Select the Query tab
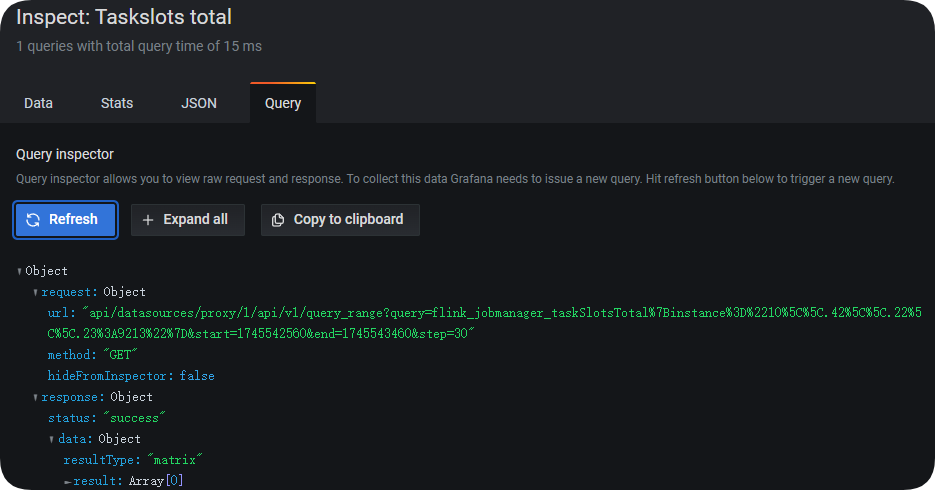Viewport: 935px width, 490px height. click(x=283, y=103)
